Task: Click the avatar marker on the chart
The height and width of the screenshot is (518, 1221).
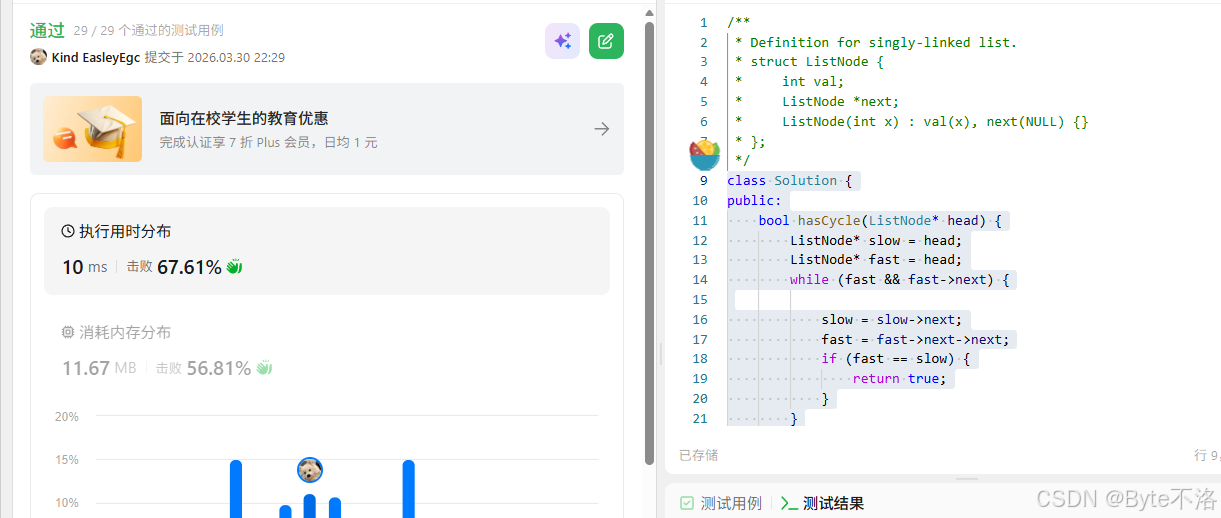Action: pyautogui.click(x=310, y=469)
